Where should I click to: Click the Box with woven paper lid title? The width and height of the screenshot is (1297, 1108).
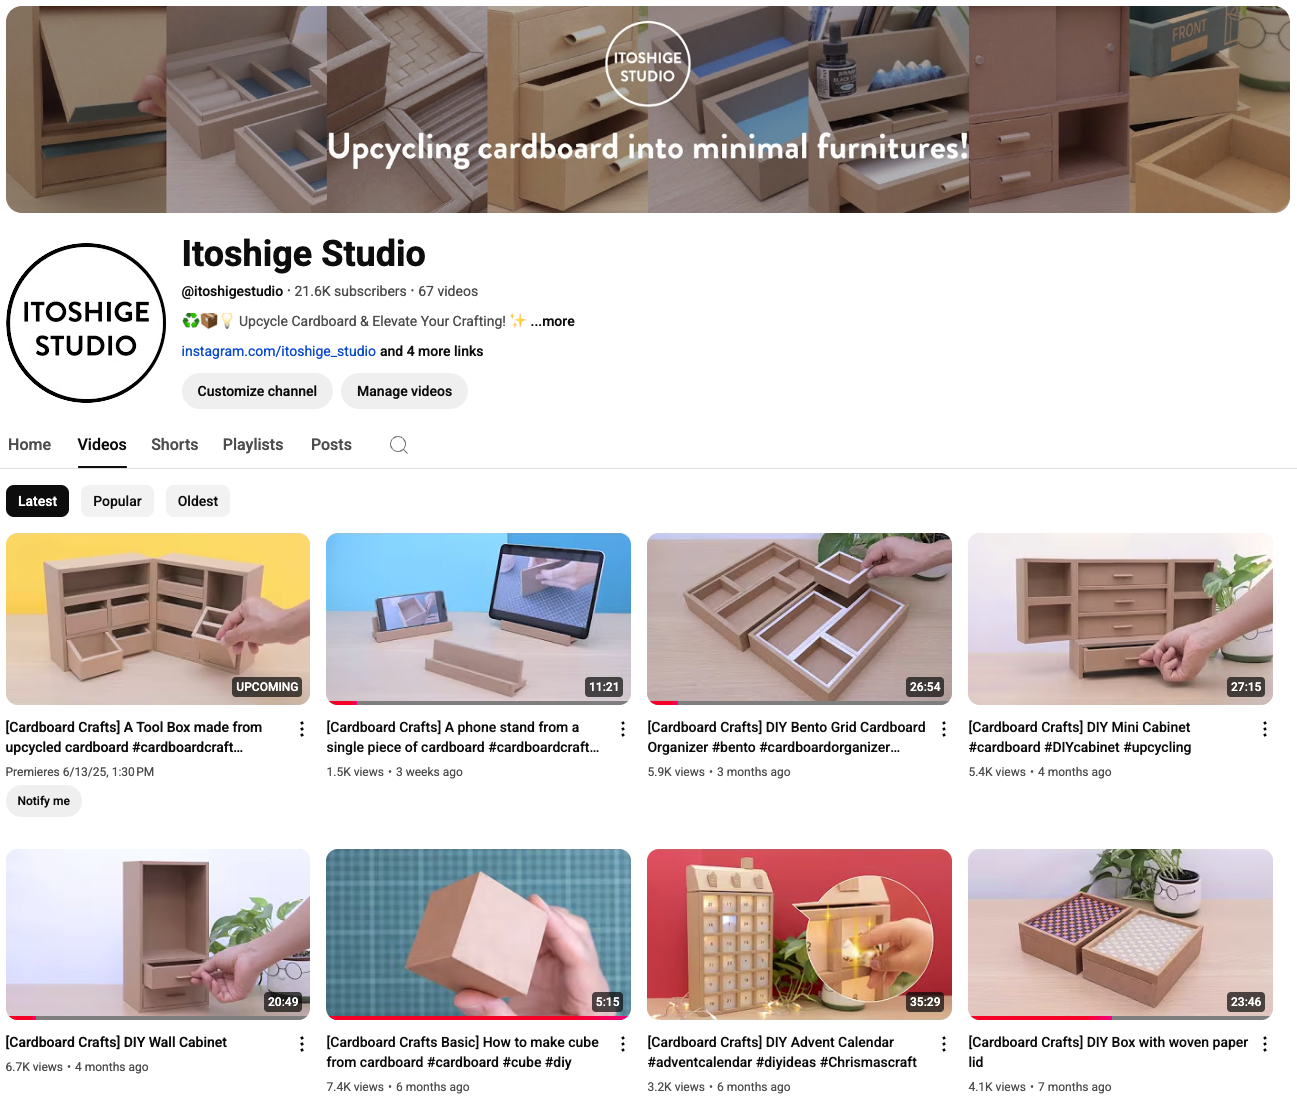1108,1052
